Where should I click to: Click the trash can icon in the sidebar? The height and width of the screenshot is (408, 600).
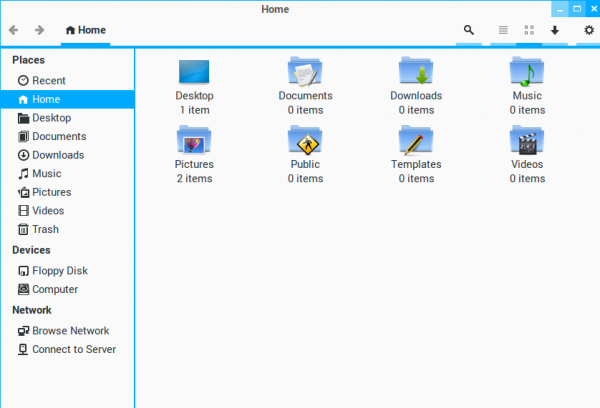[23, 229]
